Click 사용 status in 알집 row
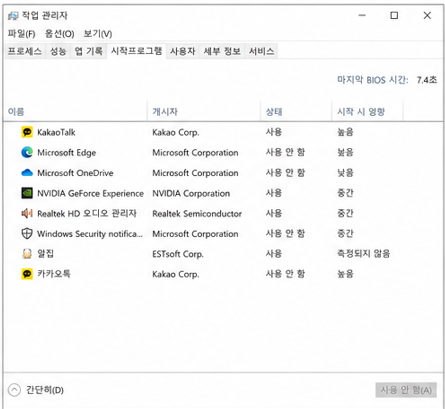This screenshot has width=445, height=409. click(274, 254)
